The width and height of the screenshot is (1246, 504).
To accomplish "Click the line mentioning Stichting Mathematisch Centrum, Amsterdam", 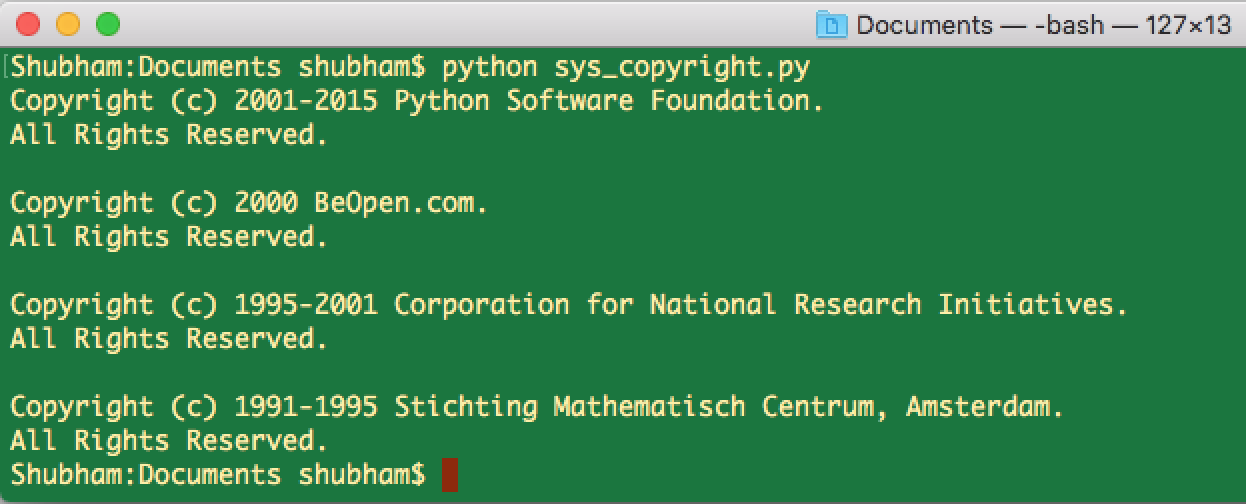I will [x=537, y=407].
